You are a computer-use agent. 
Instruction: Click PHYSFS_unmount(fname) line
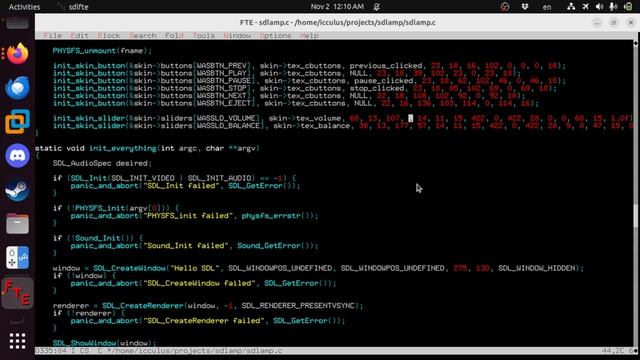click(x=102, y=51)
